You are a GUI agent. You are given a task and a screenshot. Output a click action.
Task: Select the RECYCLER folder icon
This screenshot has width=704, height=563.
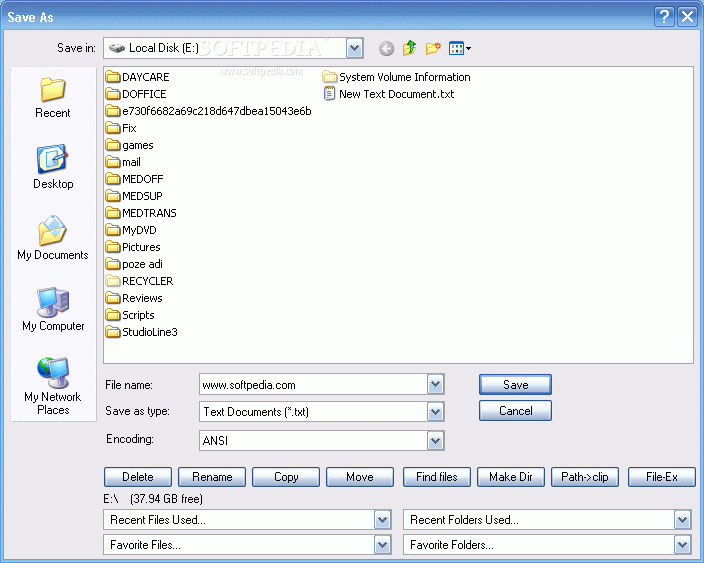(x=113, y=281)
